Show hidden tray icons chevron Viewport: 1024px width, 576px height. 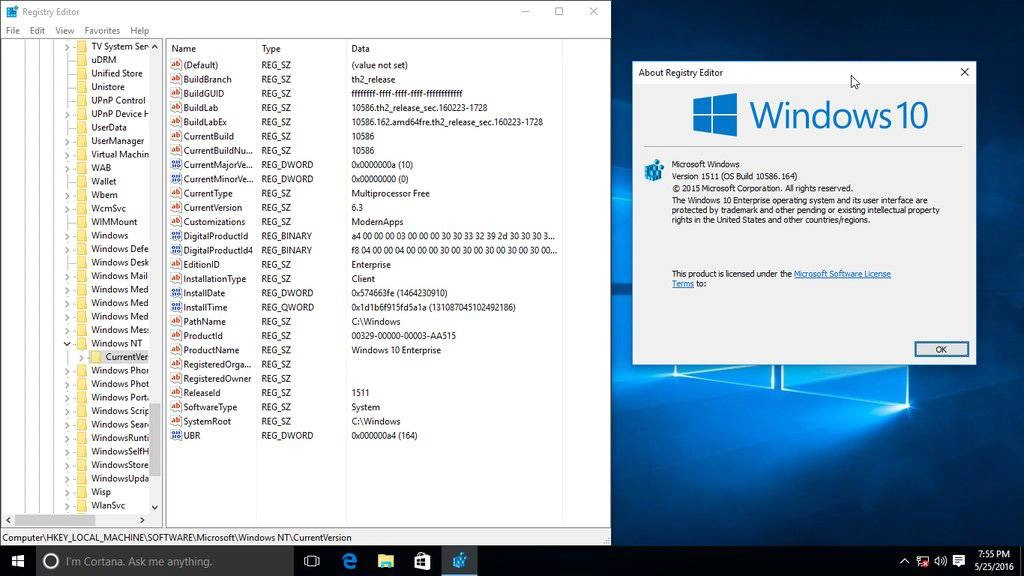tap(904, 561)
